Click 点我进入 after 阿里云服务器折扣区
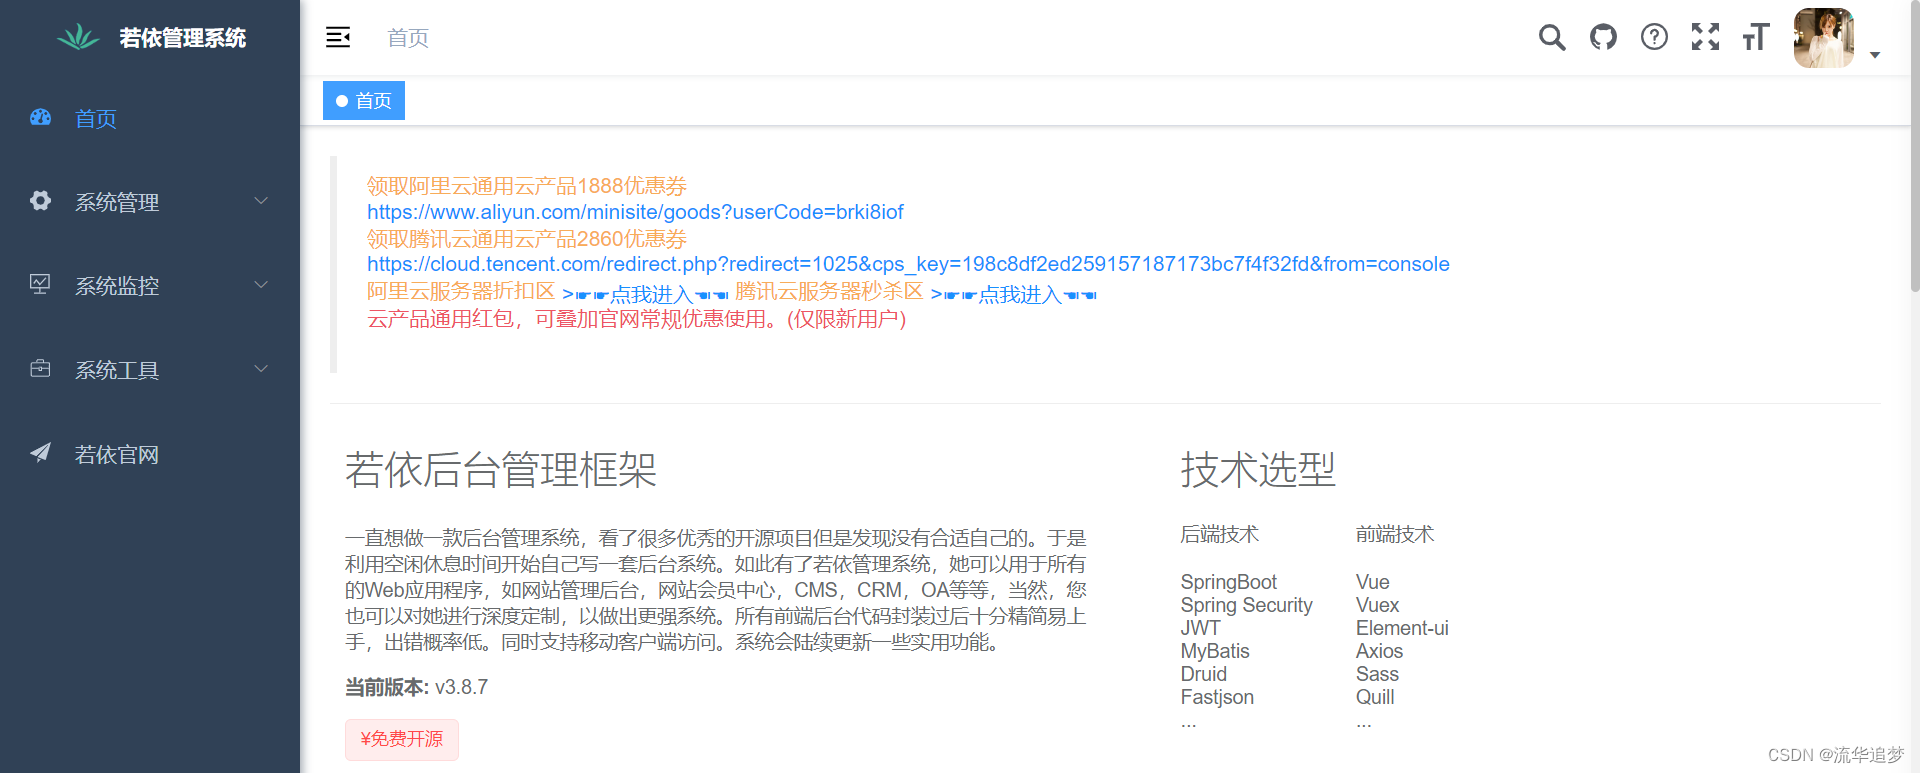Image resolution: width=1920 pixels, height=773 pixels. click(x=645, y=294)
